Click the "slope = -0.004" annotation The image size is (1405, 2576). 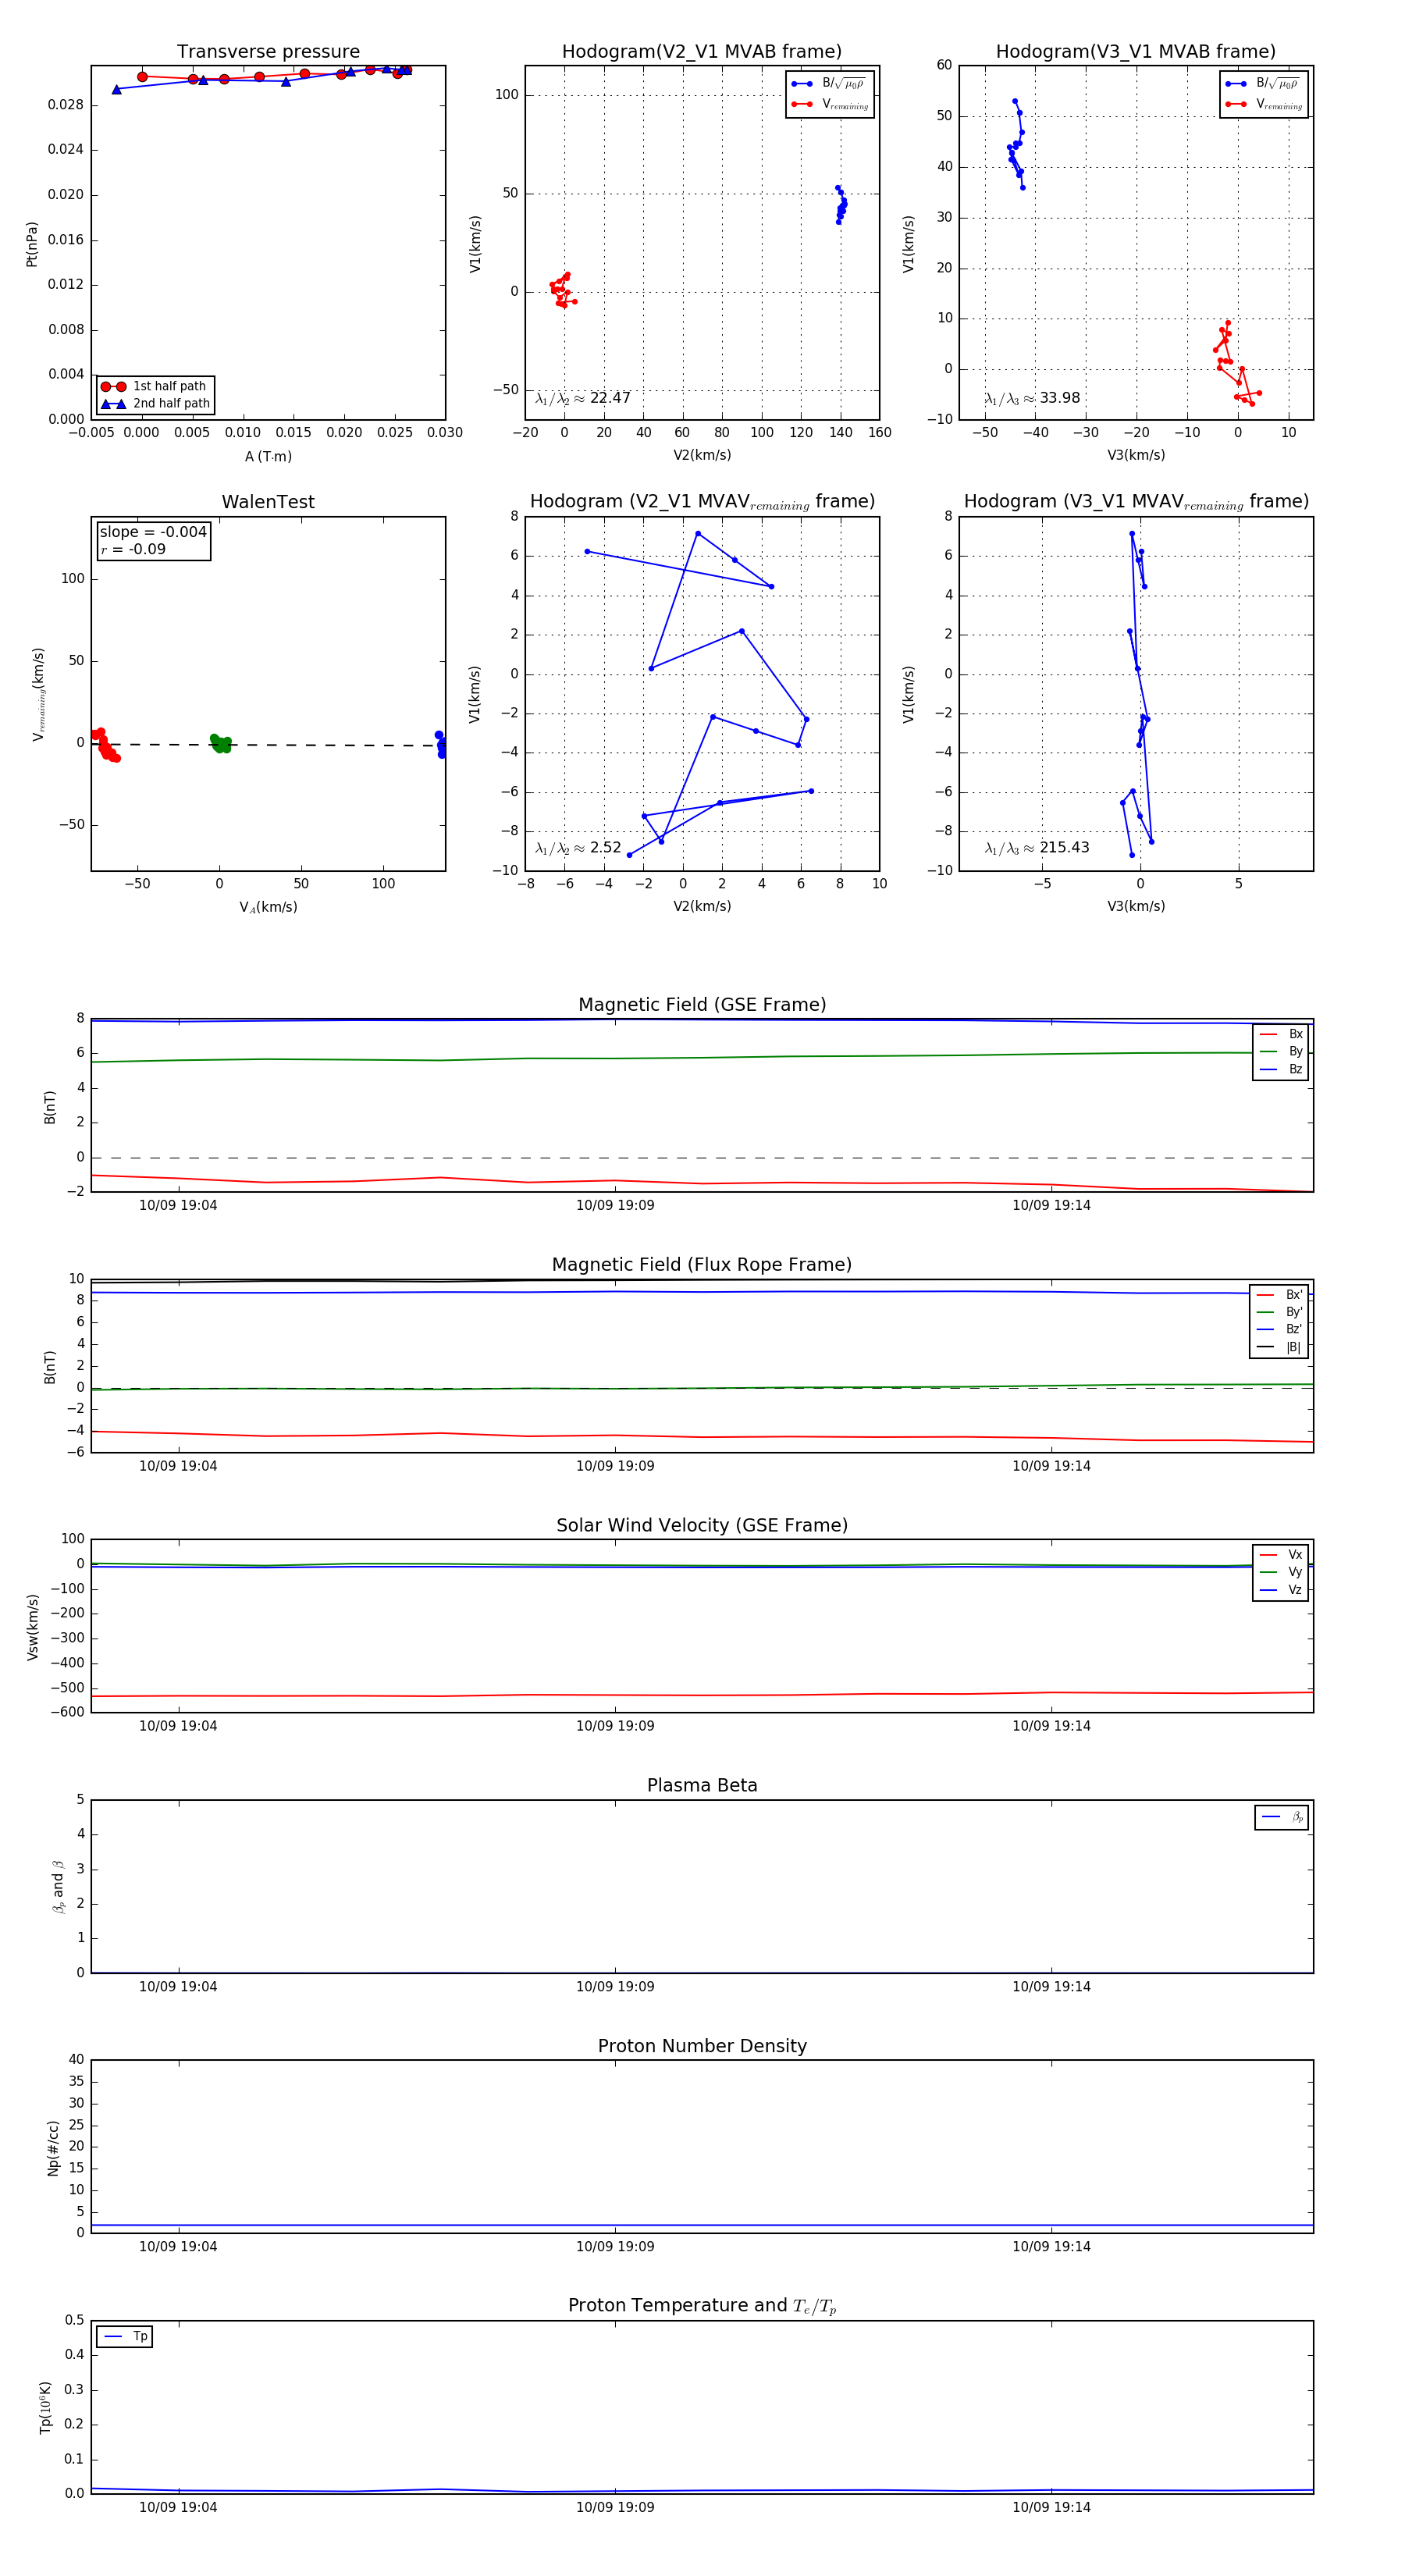[x=153, y=532]
